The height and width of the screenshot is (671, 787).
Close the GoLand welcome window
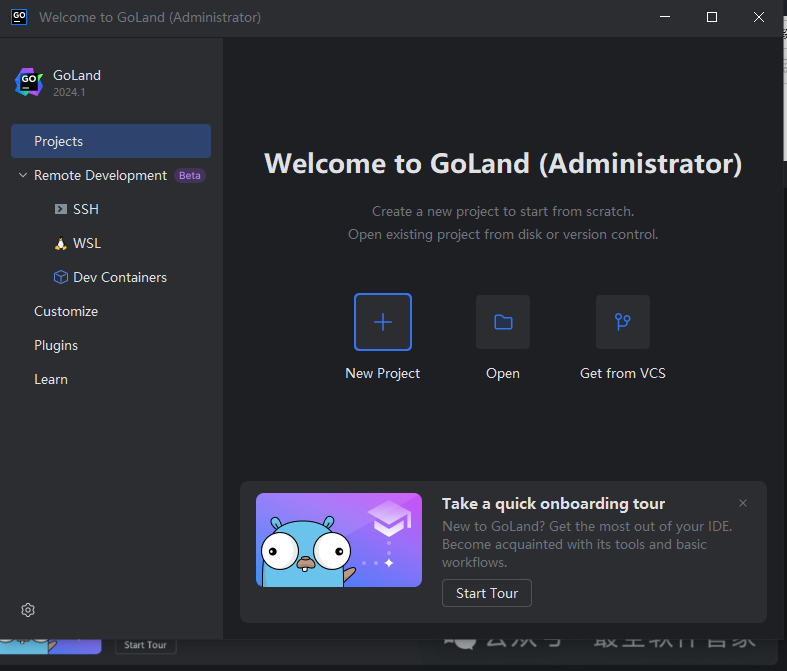click(x=759, y=17)
